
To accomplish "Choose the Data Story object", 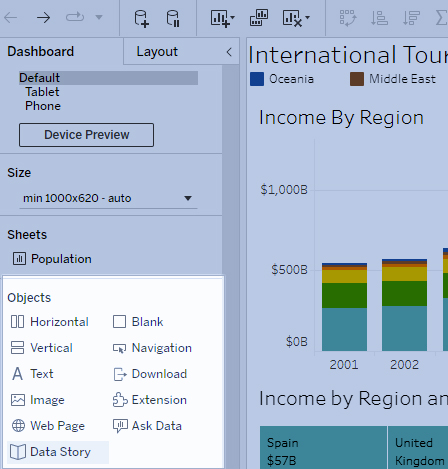I will click(58, 452).
